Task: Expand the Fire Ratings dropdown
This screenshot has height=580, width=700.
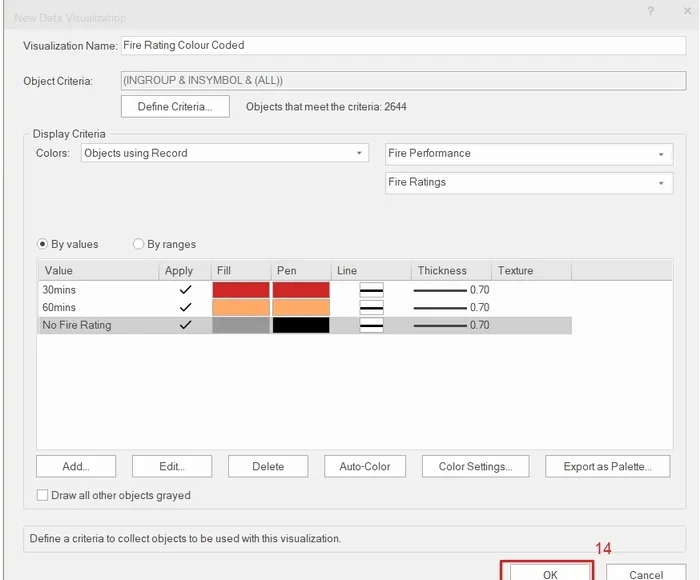Action: coord(528,183)
